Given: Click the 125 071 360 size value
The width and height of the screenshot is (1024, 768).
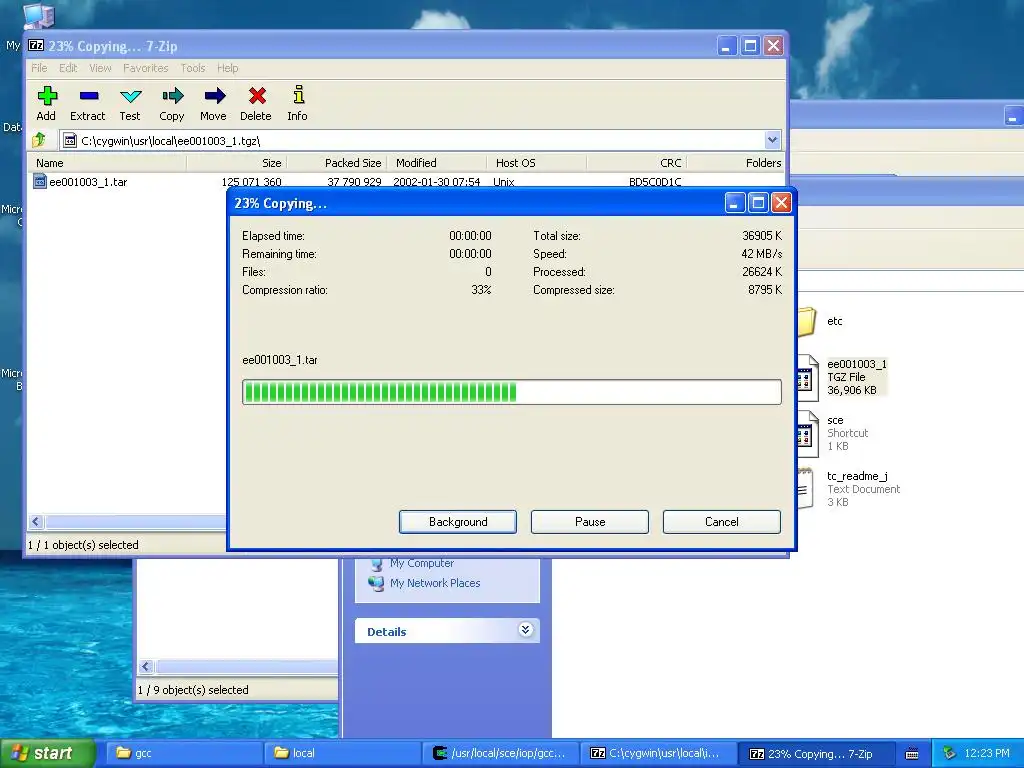Looking at the screenshot, I should tap(251, 182).
